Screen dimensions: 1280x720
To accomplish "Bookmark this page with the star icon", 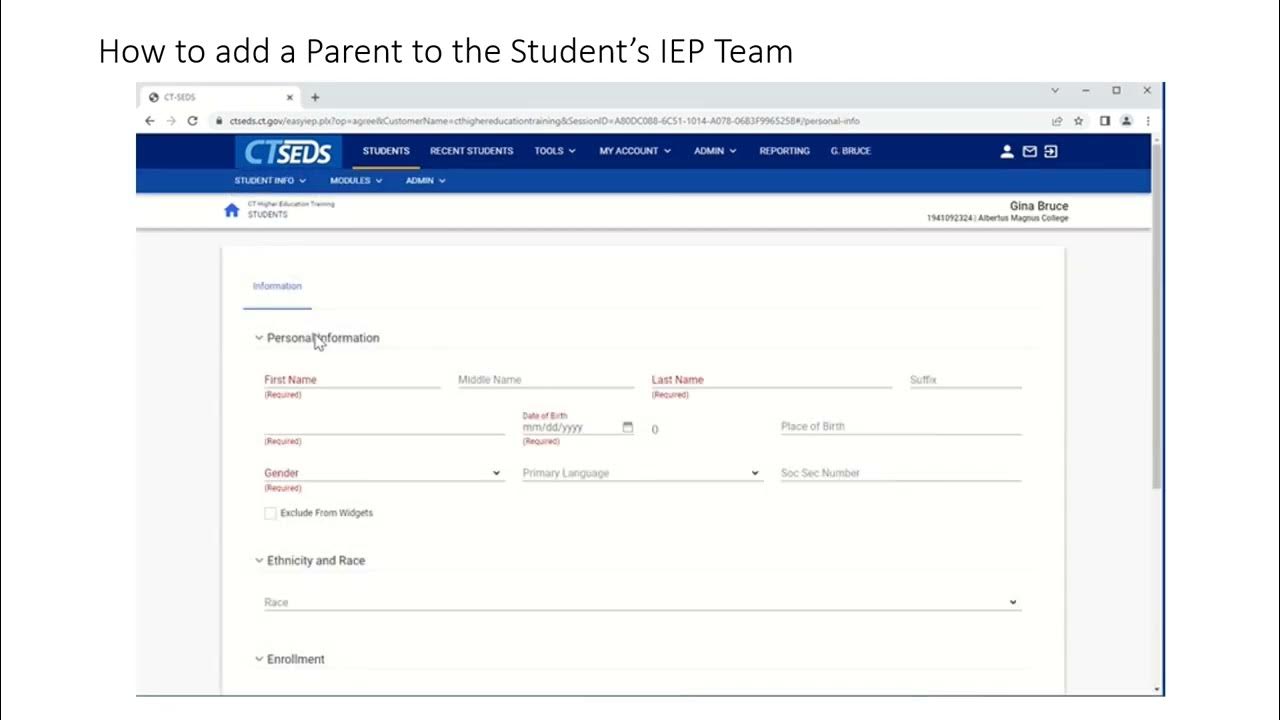I will (1079, 121).
